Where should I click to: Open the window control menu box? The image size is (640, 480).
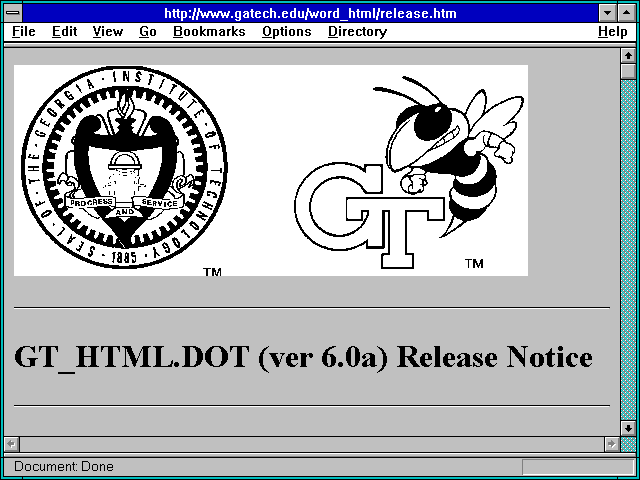tap(13, 13)
